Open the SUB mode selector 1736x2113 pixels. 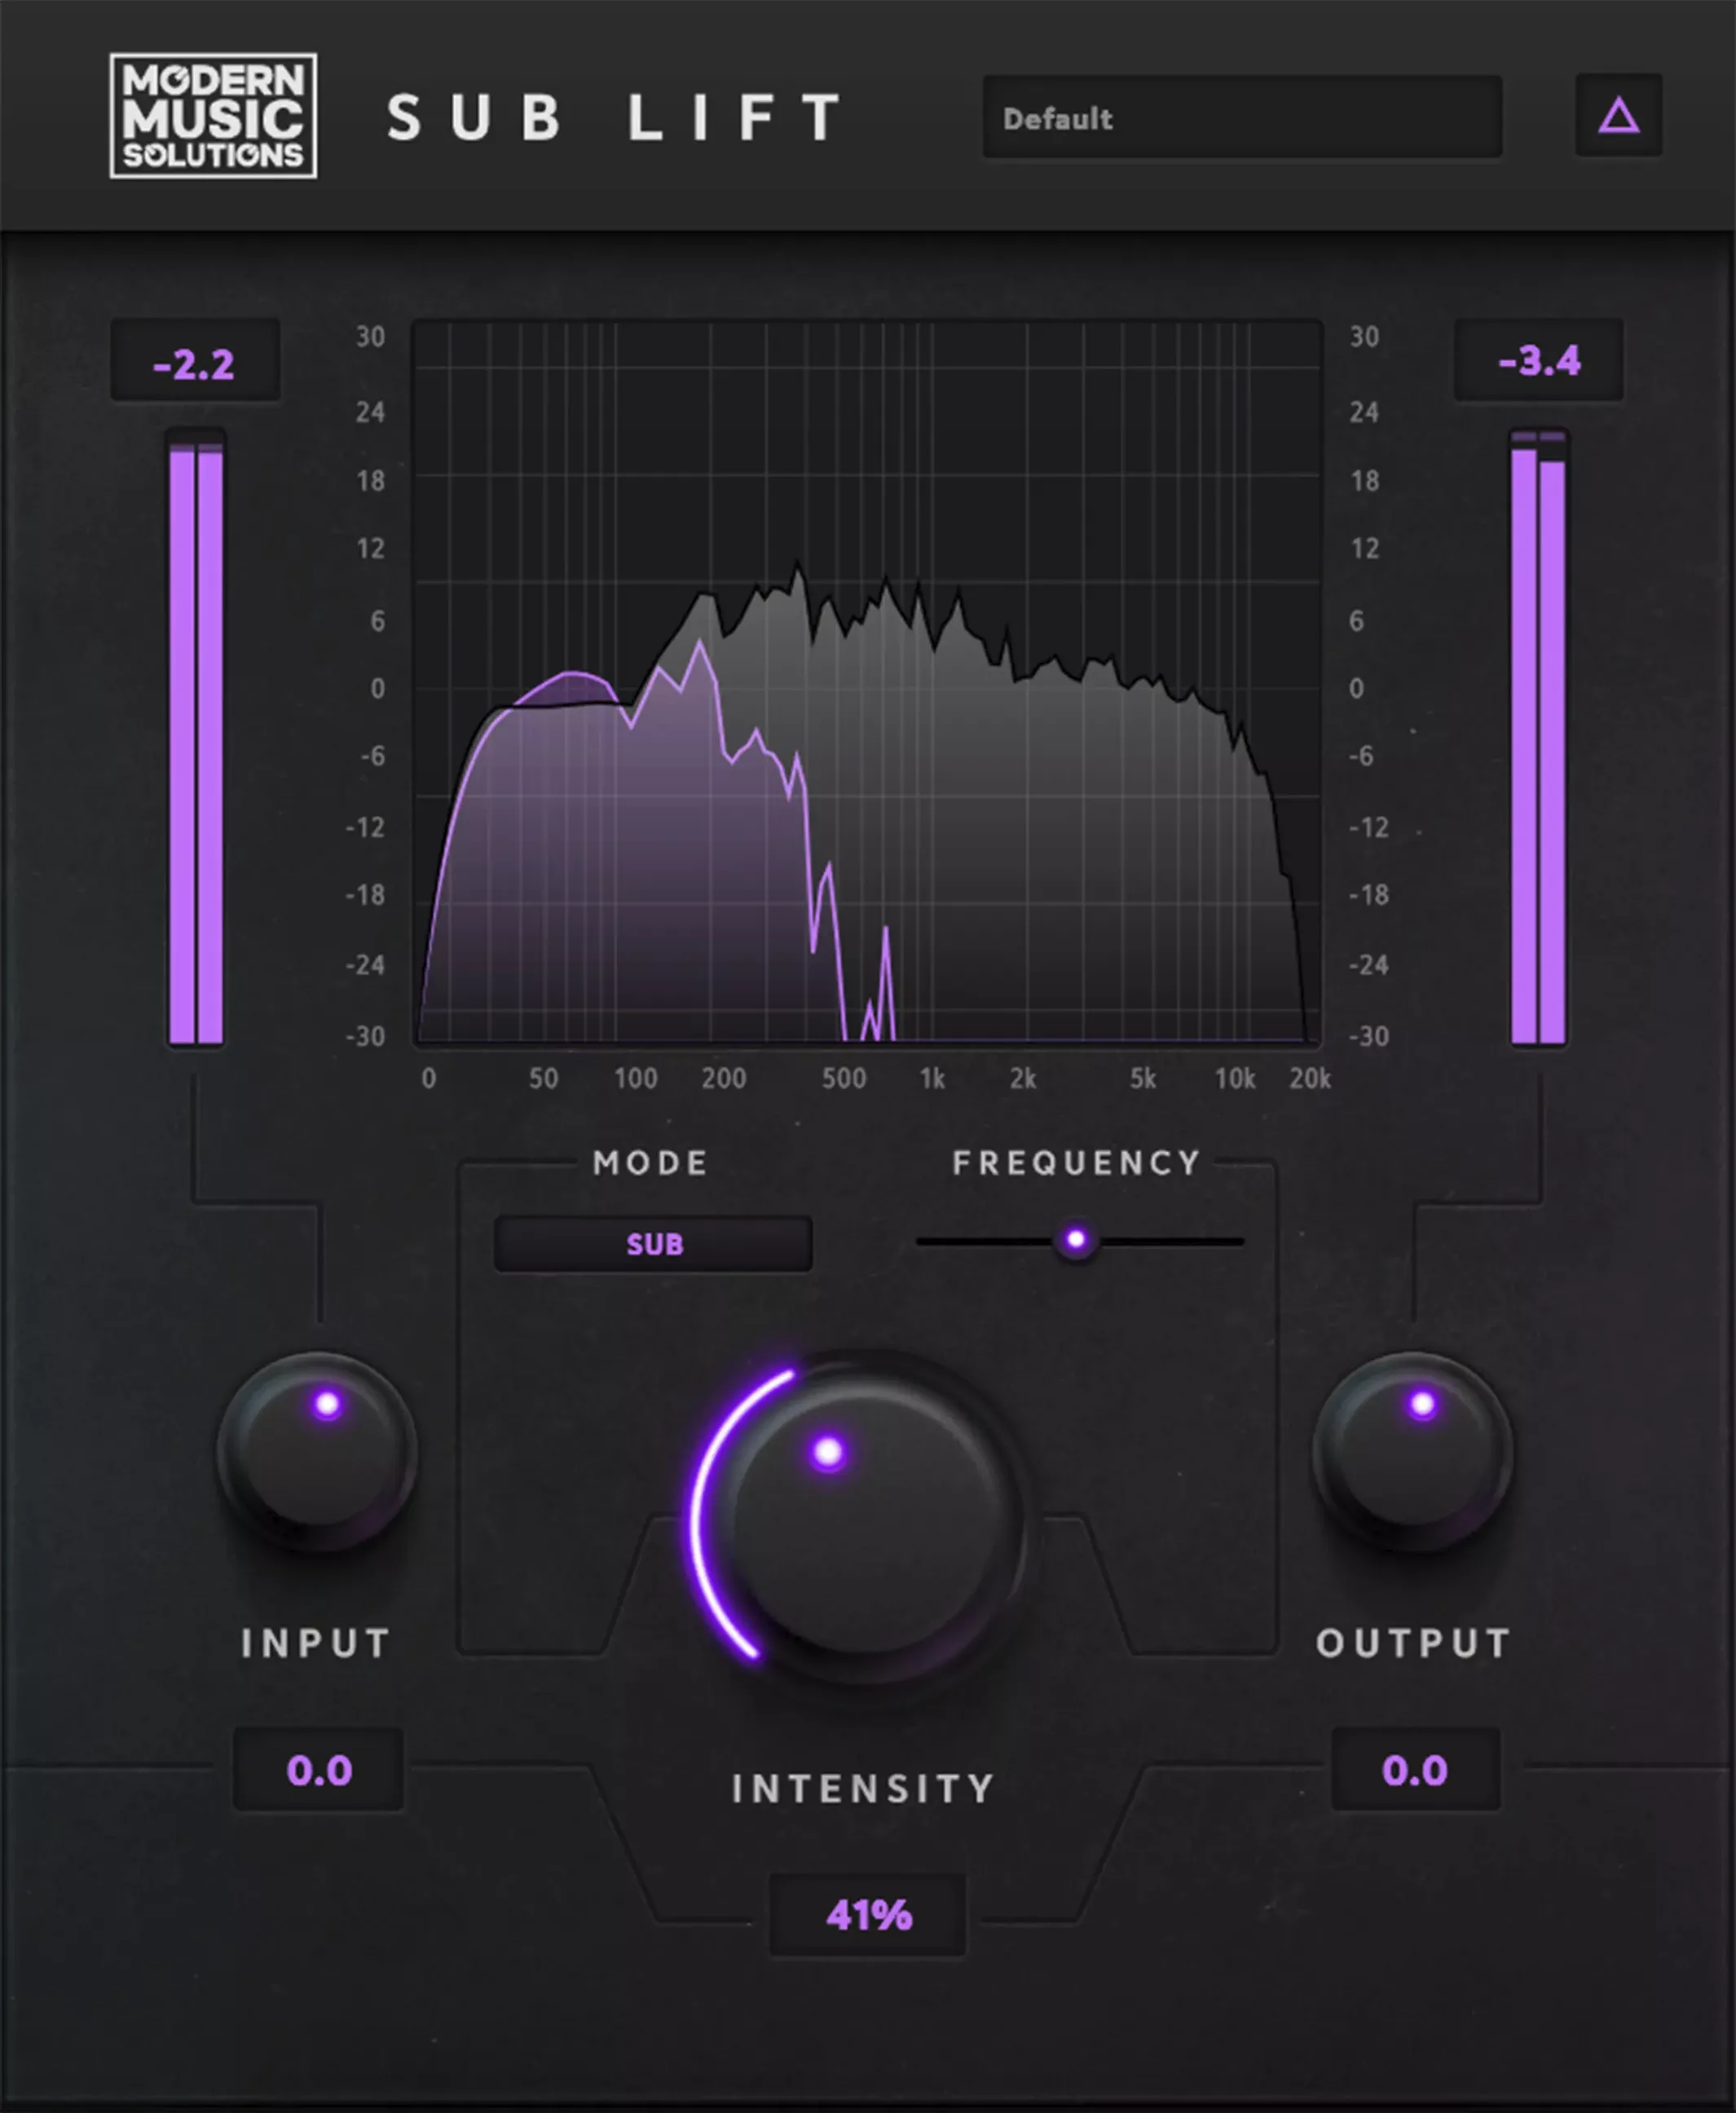(x=653, y=1244)
